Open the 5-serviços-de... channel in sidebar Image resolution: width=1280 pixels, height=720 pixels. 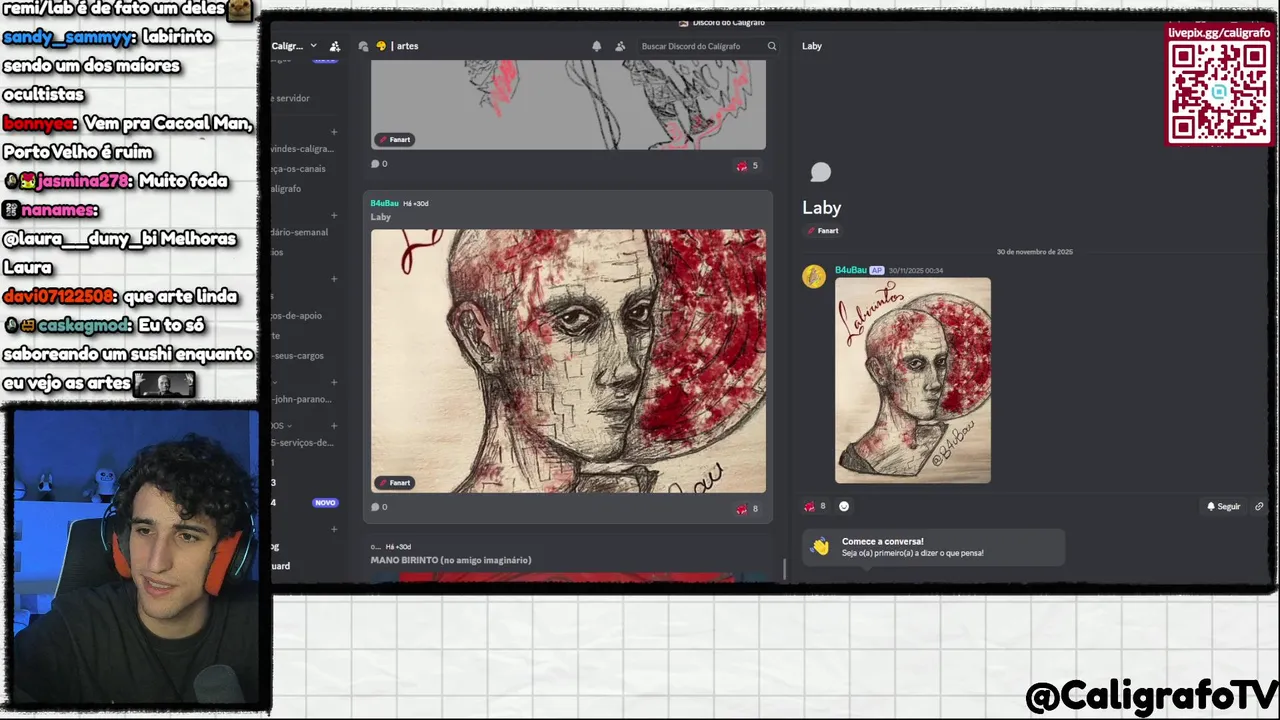pyautogui.click(x=302, y=442)
